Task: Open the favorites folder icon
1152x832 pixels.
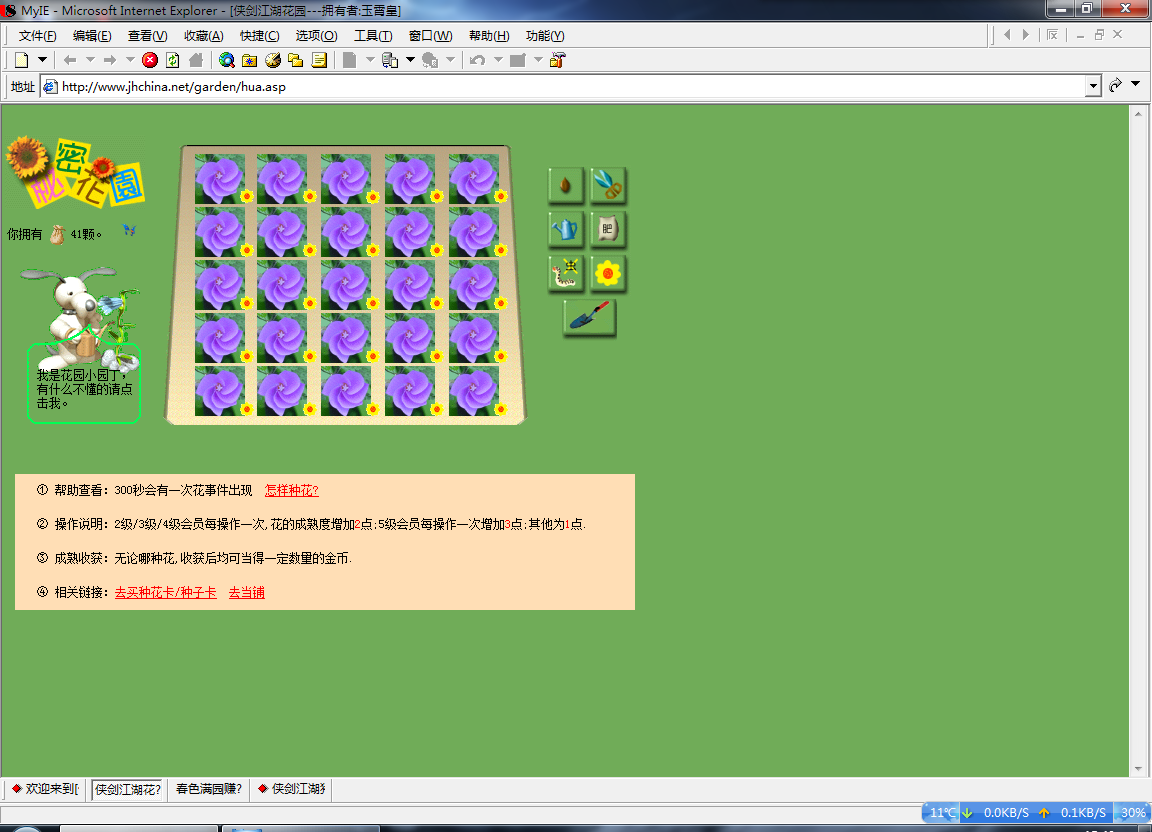Action: [250, 60]
